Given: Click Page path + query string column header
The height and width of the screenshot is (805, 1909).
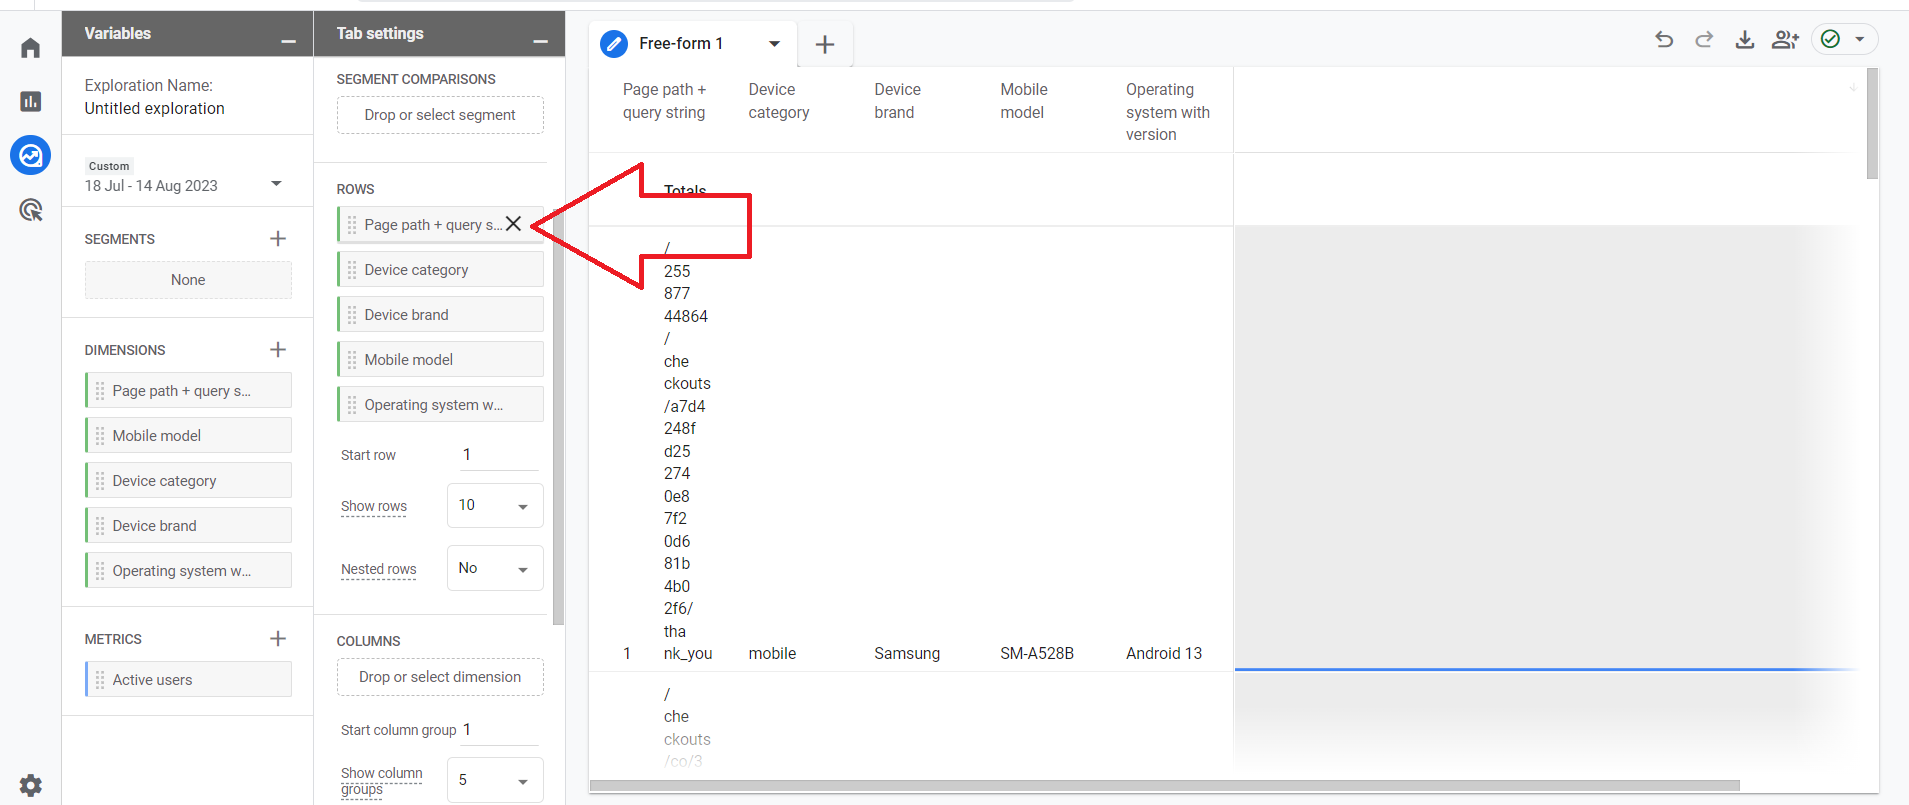Looking at the screenshot, I should click(x=664, y=101).
